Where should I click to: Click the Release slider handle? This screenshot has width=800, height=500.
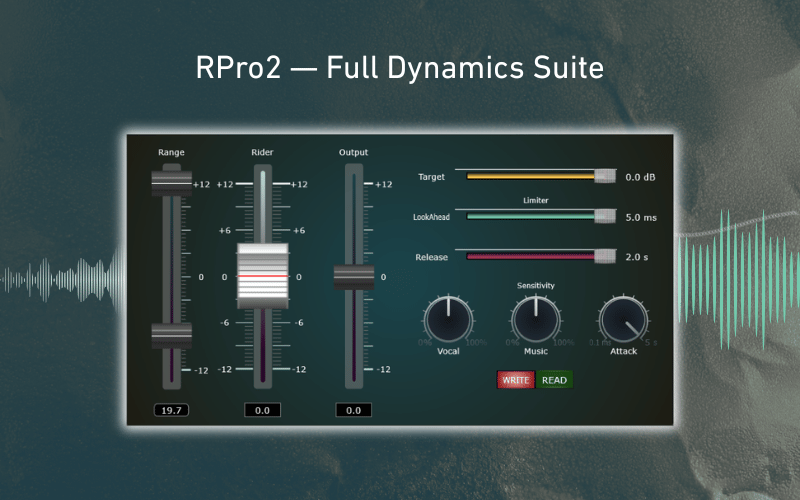tap(605, 256)
